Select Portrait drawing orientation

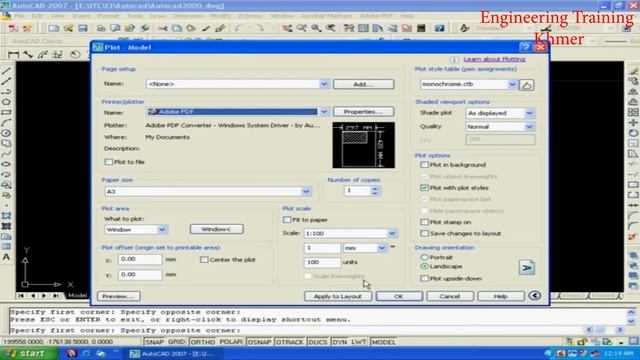[424, 257]
